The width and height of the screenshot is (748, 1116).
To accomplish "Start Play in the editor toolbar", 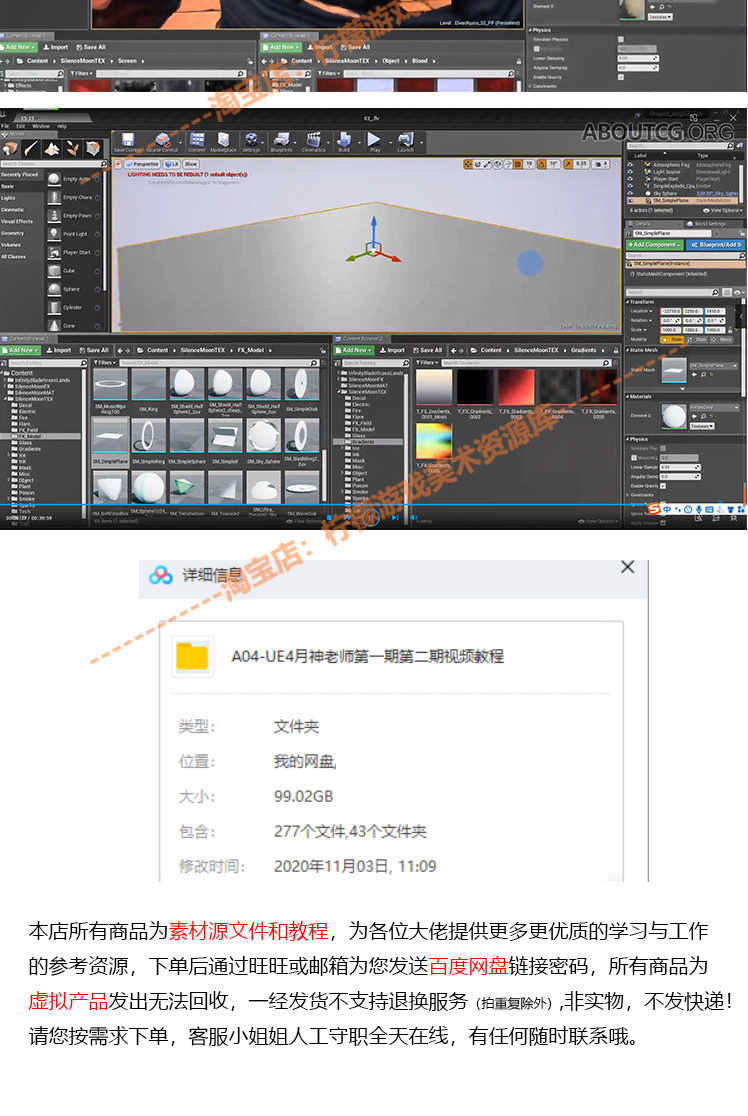I will click(374, 142).
